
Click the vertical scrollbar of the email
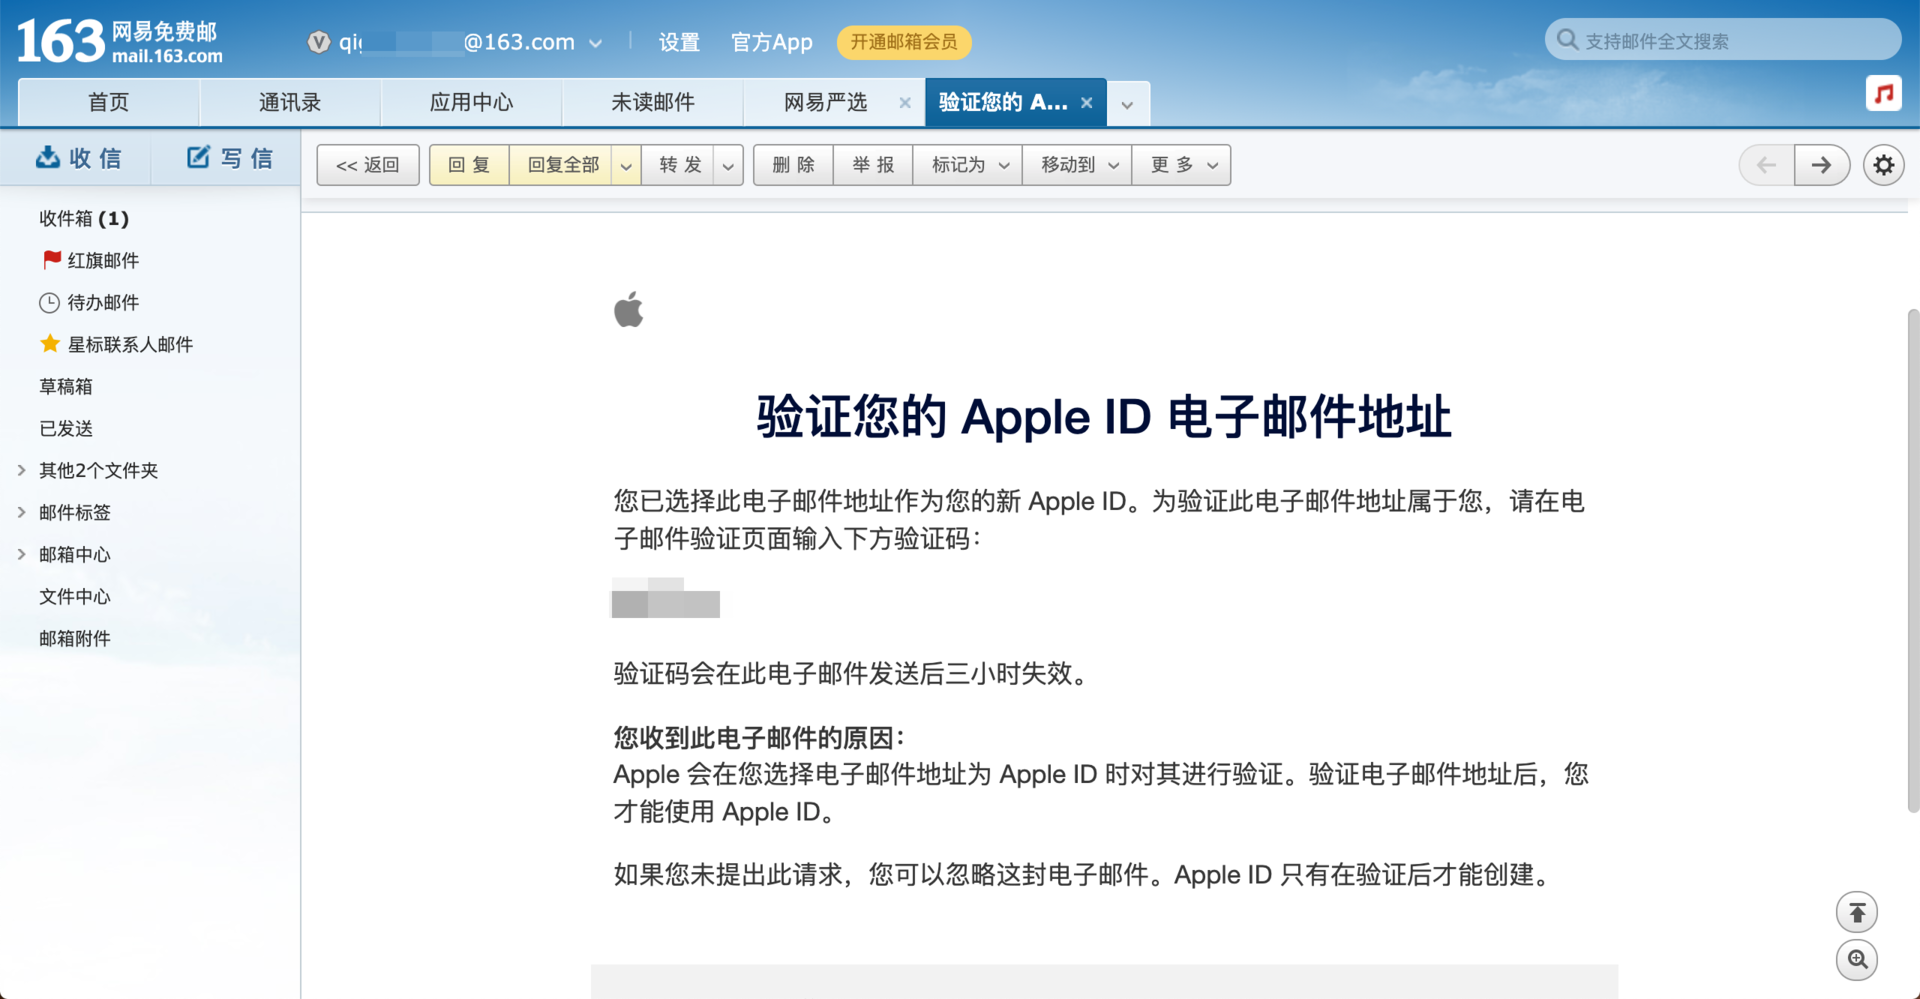pos(1912,560)
